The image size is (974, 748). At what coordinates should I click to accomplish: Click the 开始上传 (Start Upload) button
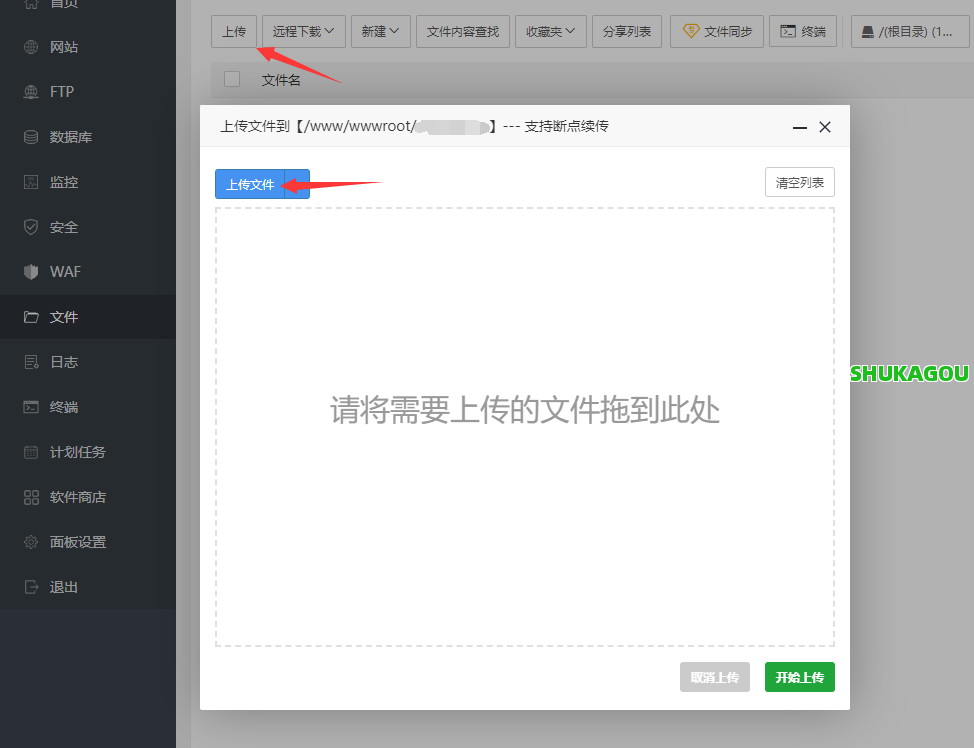coord(799,677)
